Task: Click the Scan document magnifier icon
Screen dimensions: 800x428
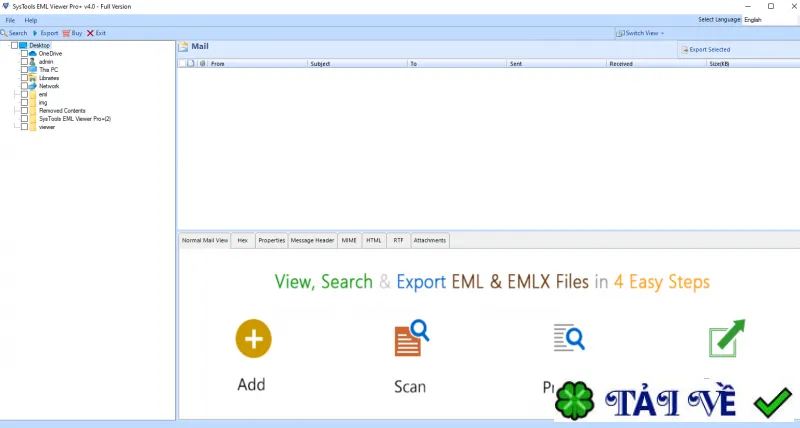Action: point(412,338)
